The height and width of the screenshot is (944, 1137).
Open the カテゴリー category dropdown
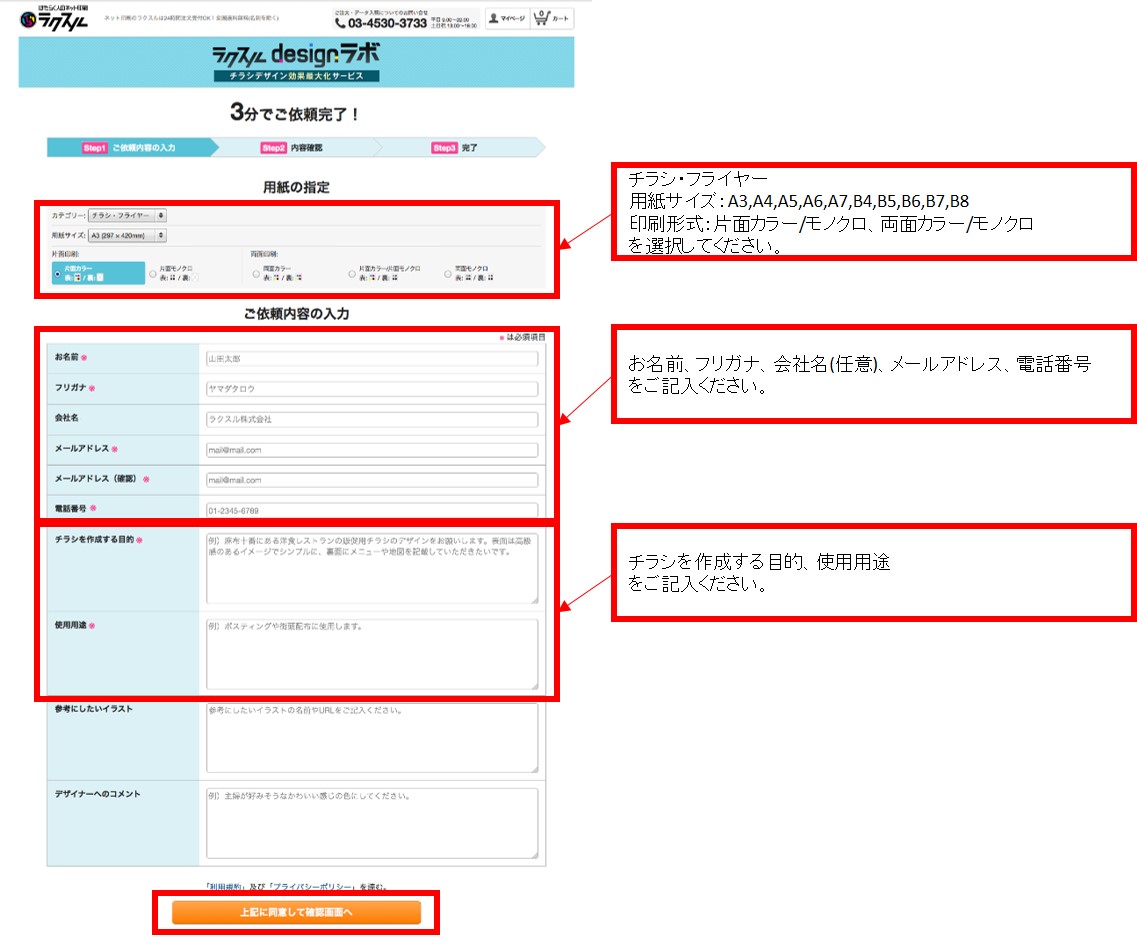tap(127, 215)
